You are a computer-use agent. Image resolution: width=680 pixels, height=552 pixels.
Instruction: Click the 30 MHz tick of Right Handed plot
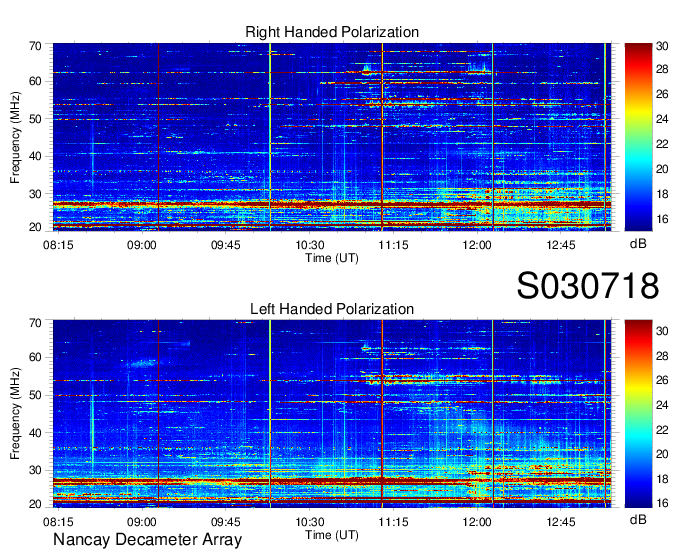35,194
